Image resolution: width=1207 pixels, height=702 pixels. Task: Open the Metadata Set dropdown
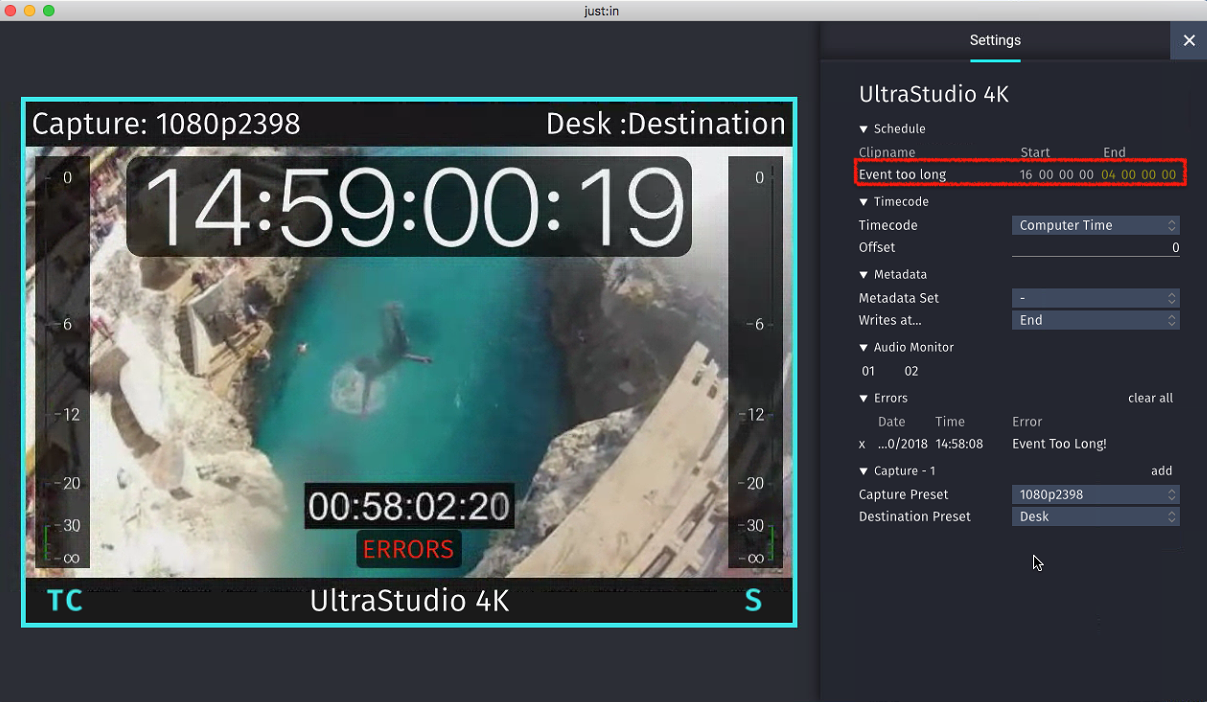[1096, 298]
